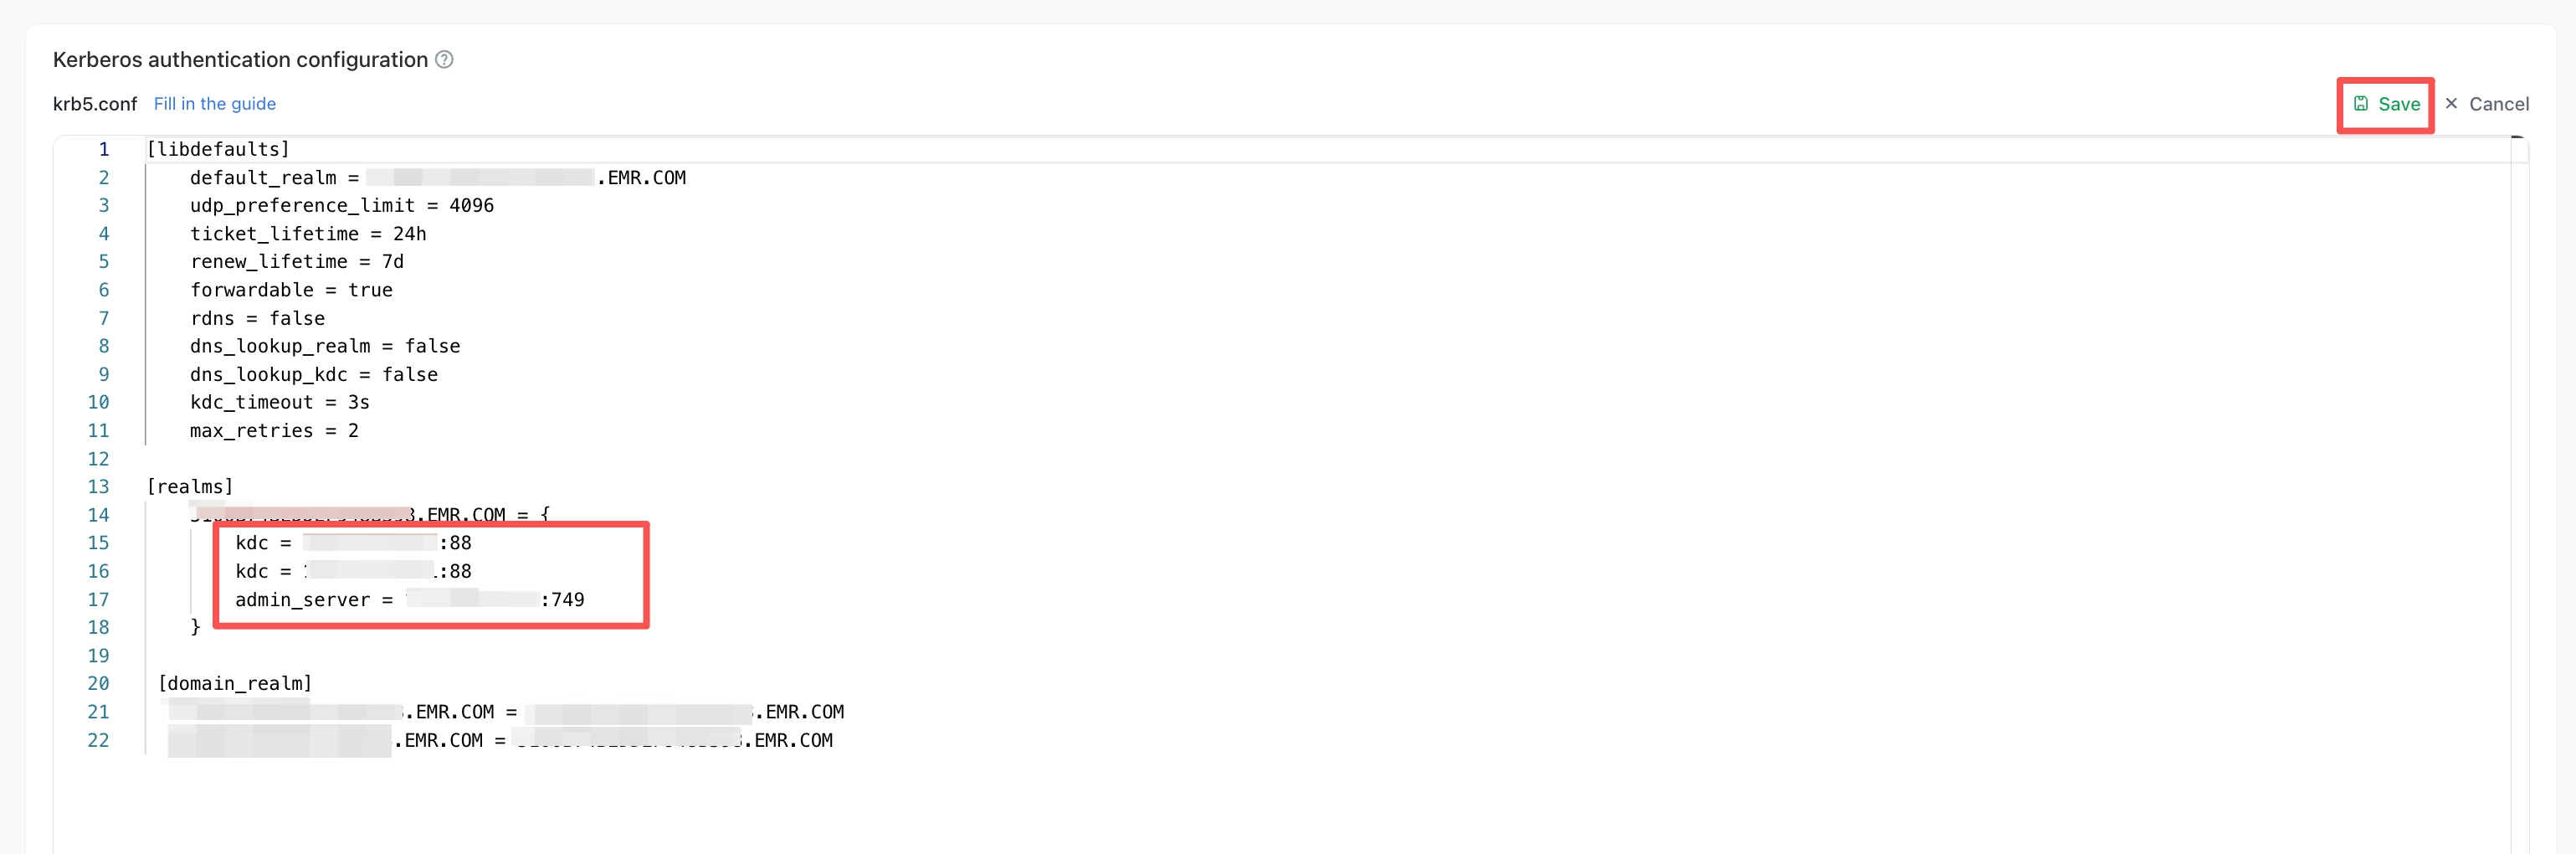Open the "Fill in the guide" link
2576x854 pixels.
[214, 104]
